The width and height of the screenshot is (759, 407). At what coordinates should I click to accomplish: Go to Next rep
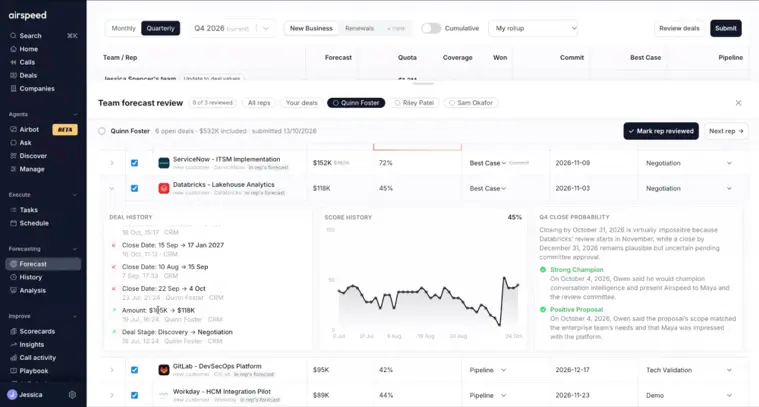pos(726,131)
